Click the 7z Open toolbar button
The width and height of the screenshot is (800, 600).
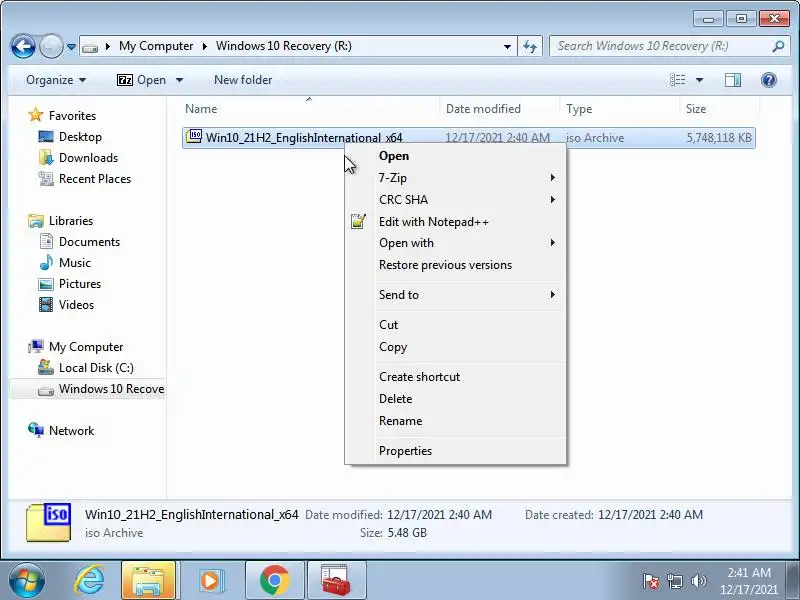pyautogui.click(x=141, y=80)
